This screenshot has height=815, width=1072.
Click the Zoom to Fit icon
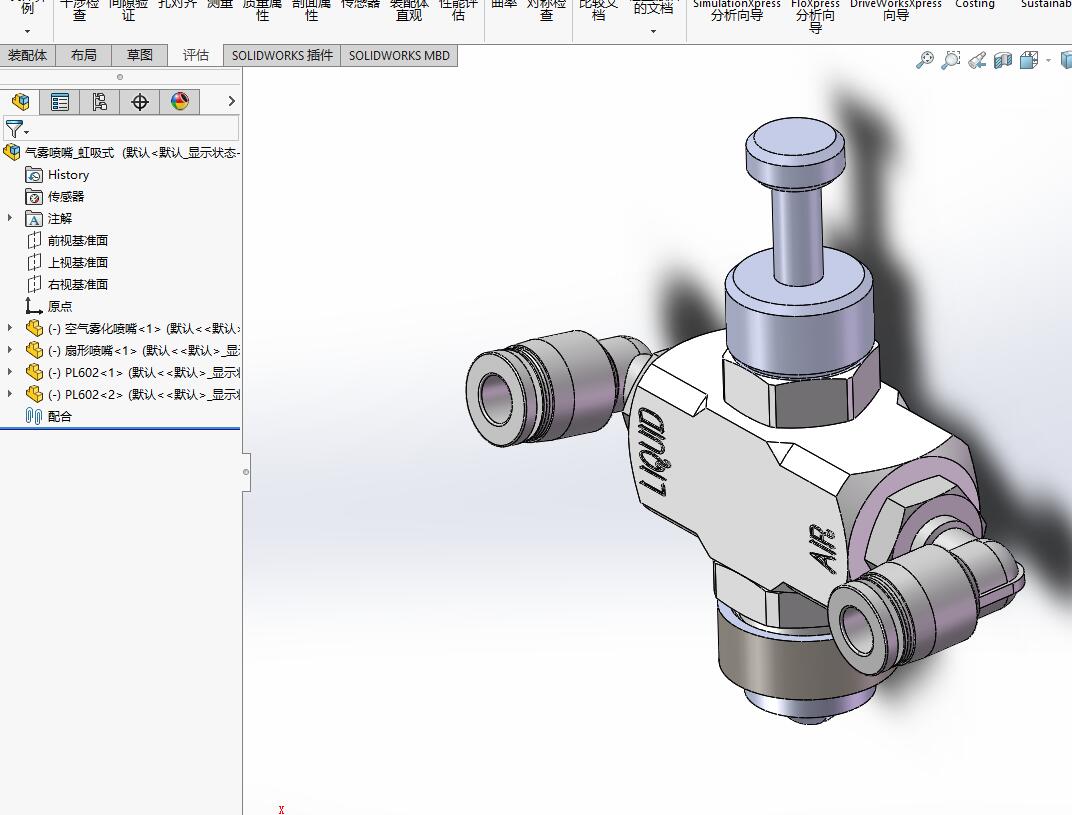[x=924, y=60]
